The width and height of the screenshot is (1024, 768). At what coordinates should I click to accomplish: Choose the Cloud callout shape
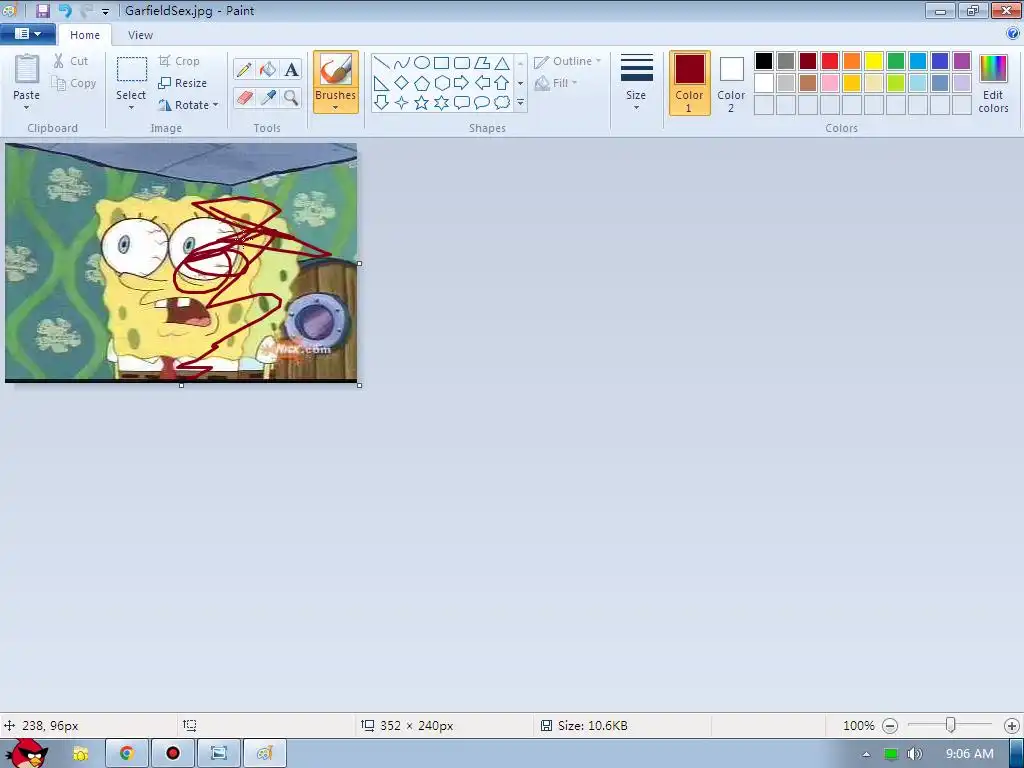click(x=502, y=103)
